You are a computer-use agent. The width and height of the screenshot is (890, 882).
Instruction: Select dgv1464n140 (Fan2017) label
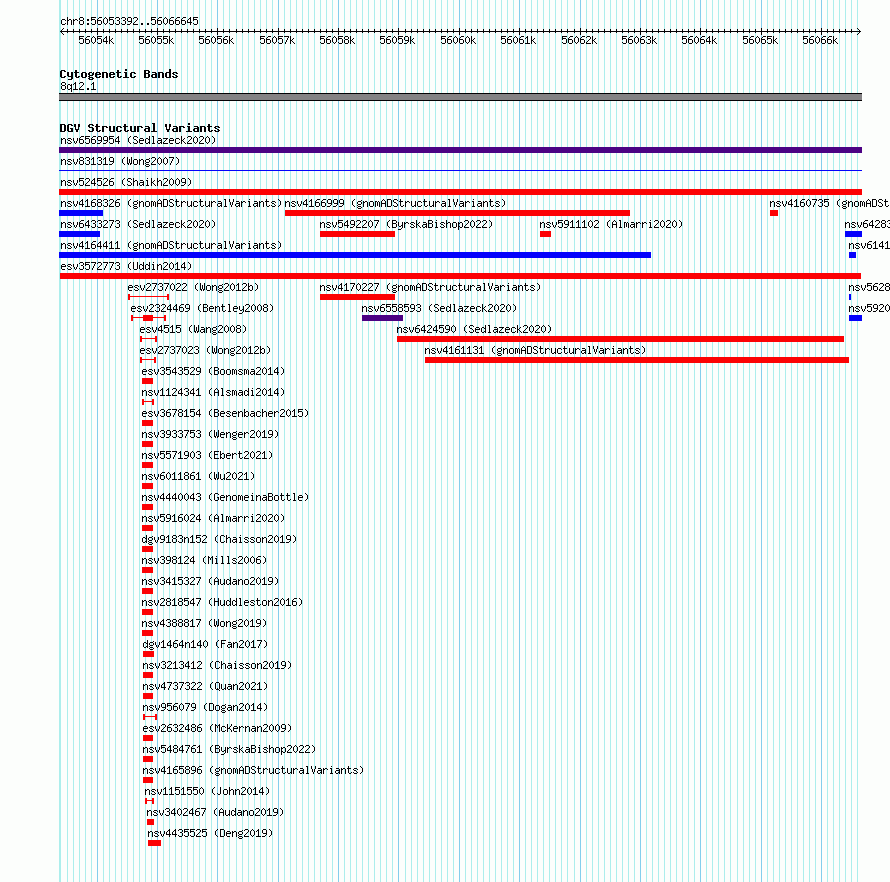pos(205,644)
